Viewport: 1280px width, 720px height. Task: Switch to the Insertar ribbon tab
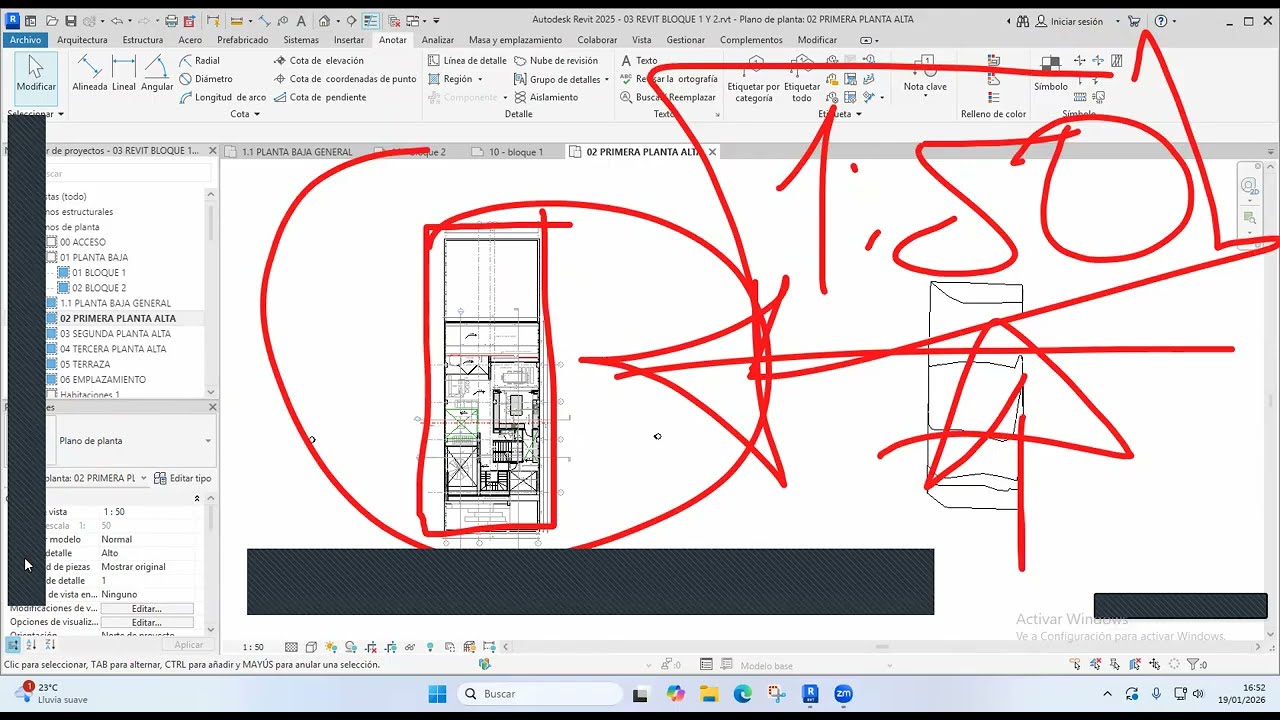tap(349, 40)
